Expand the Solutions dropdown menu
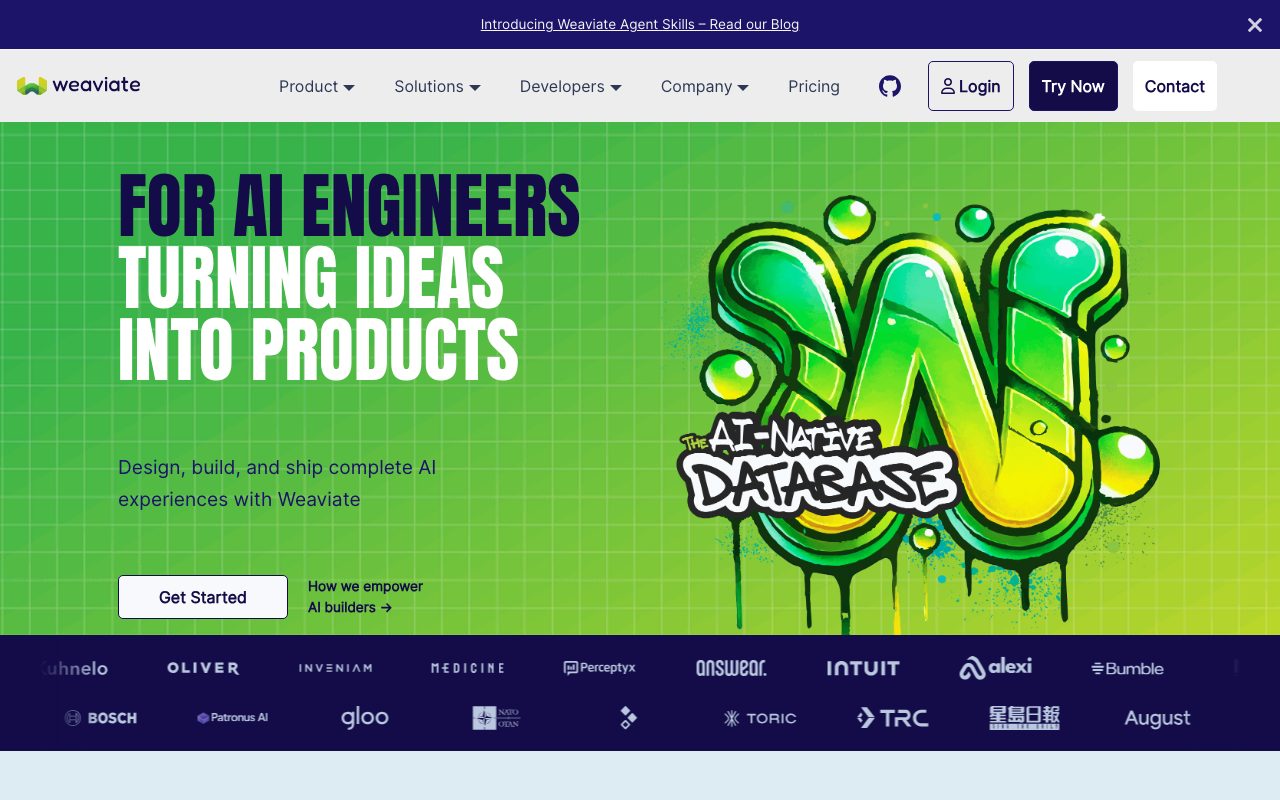 [x=437, y=86]
